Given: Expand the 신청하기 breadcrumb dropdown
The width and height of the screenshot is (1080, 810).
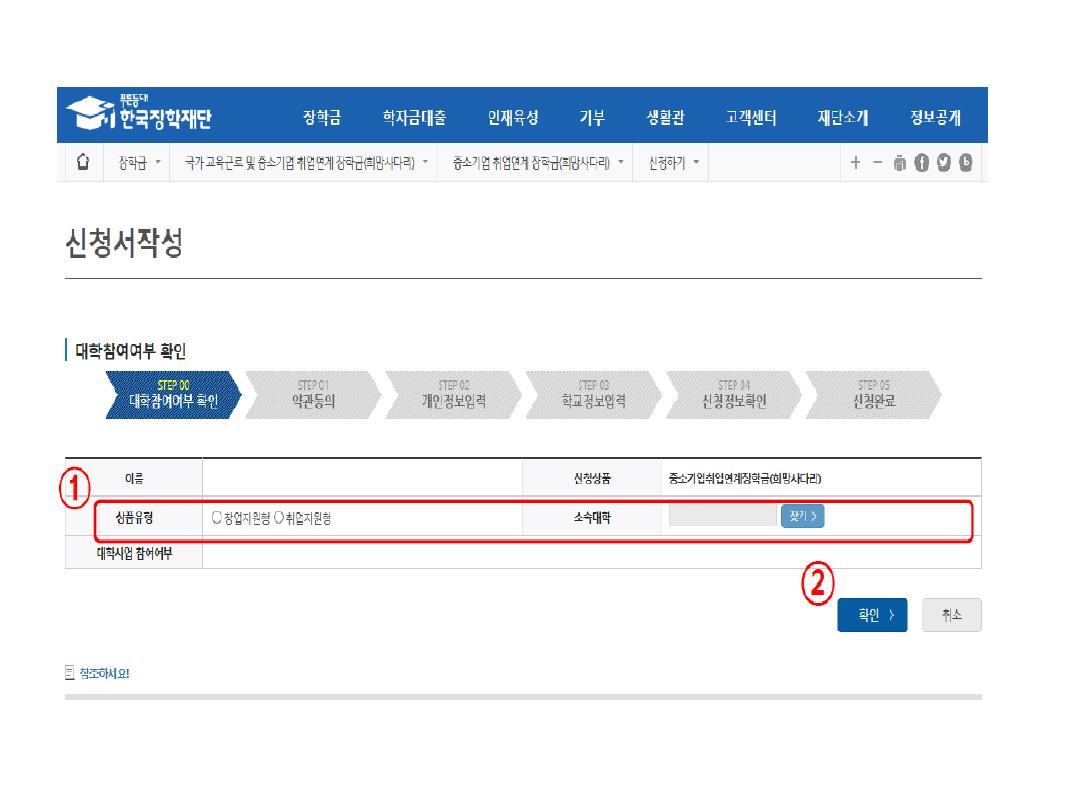Looking at the screenshot, I should click(673, 162).
